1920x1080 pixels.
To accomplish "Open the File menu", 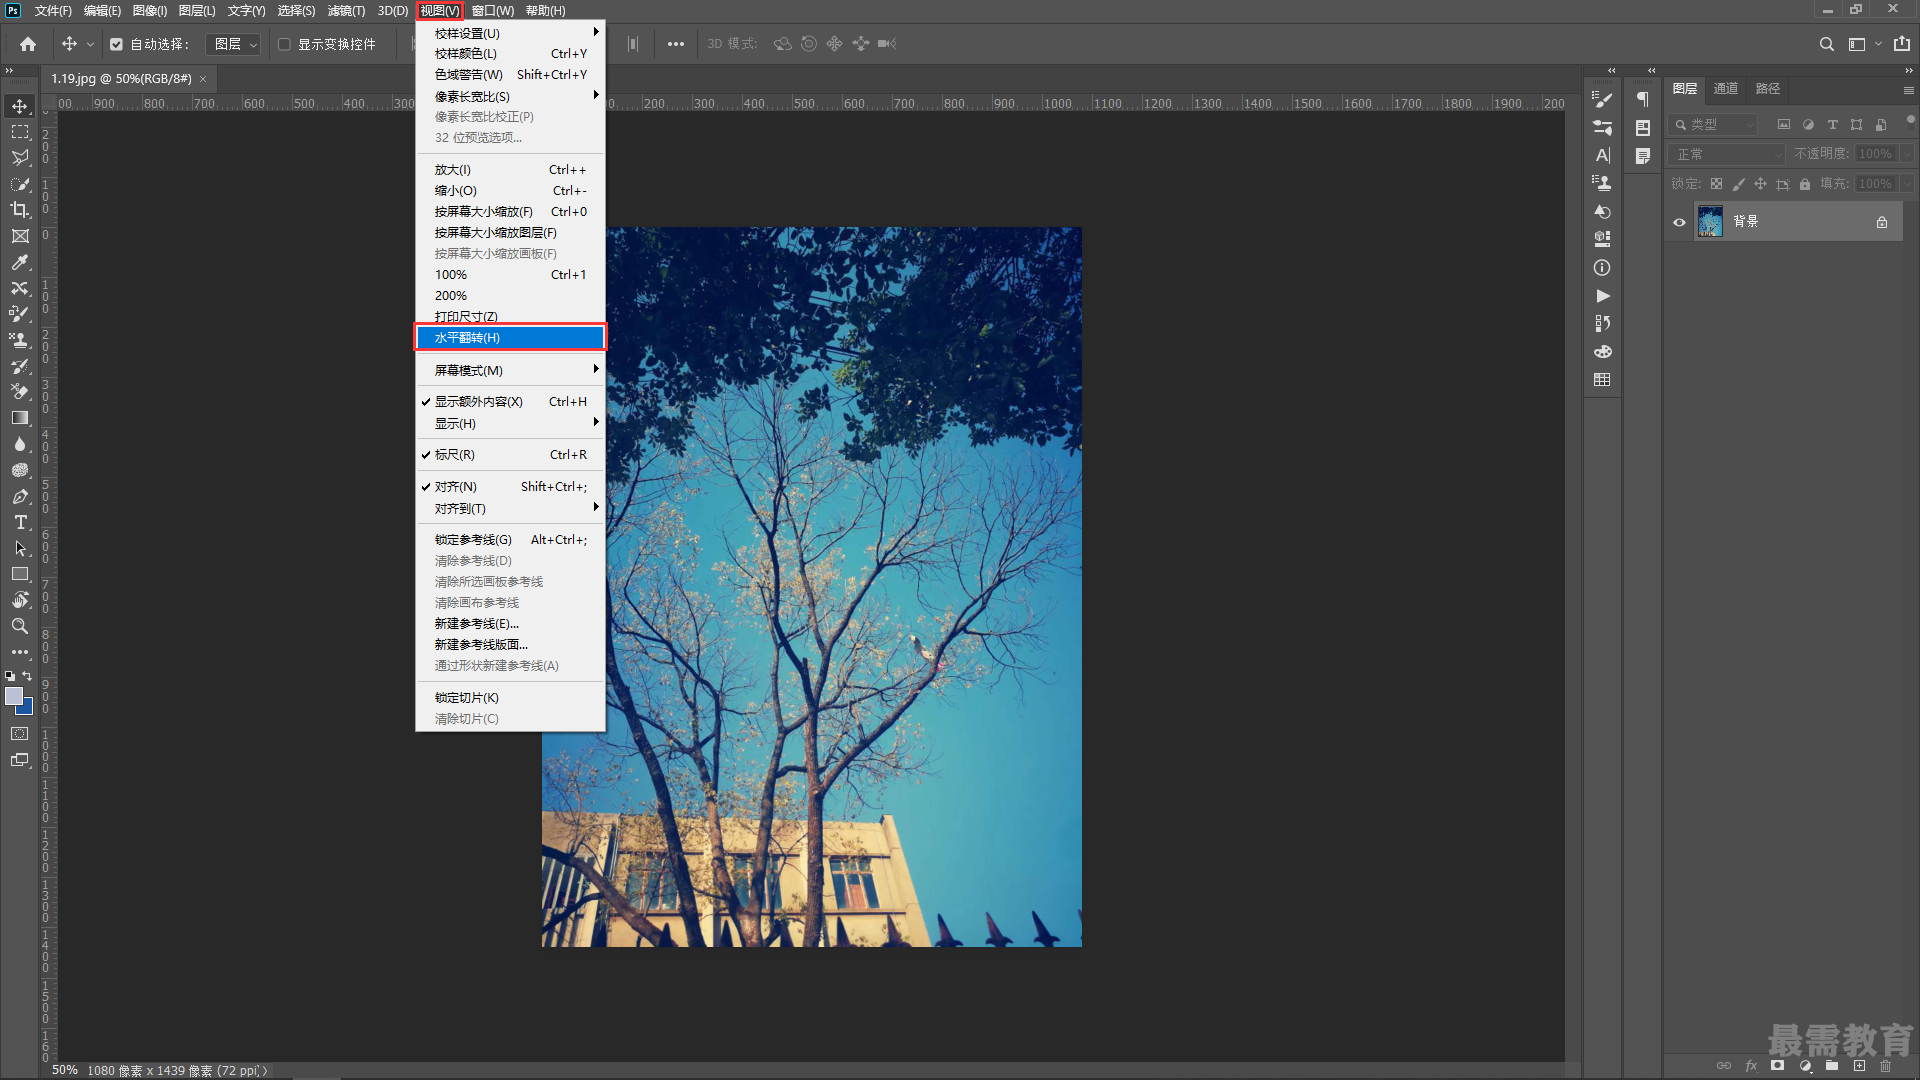I will click(x=52, y=11).
